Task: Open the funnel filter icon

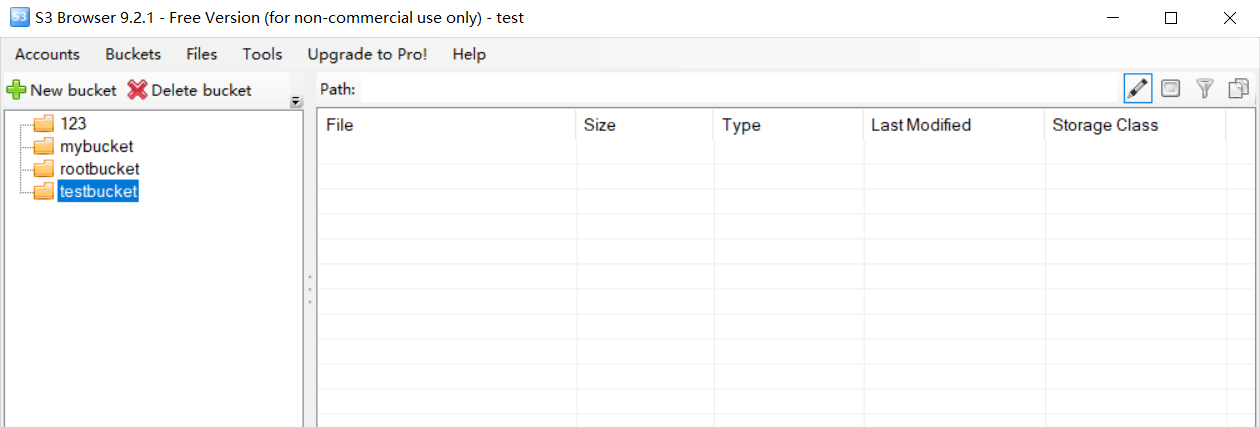Action: point(1205,88)
